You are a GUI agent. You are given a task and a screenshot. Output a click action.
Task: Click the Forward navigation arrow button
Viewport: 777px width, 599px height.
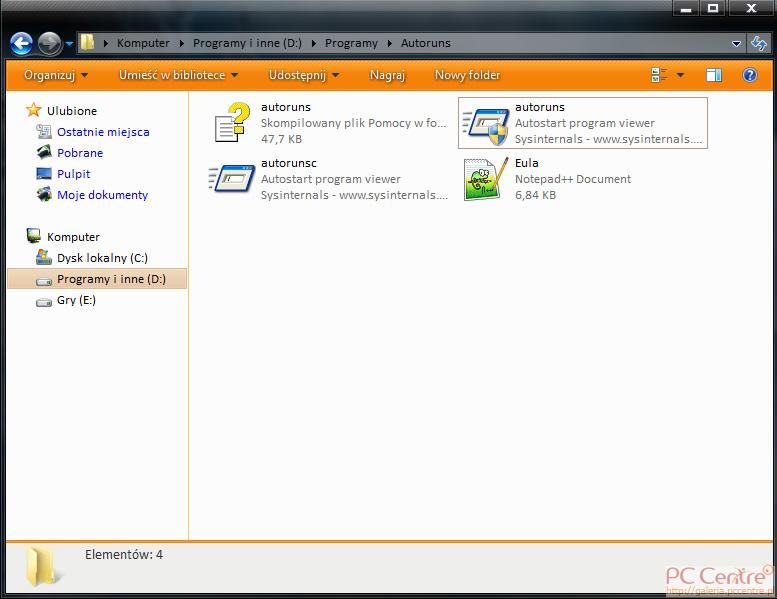coord(49,43)
